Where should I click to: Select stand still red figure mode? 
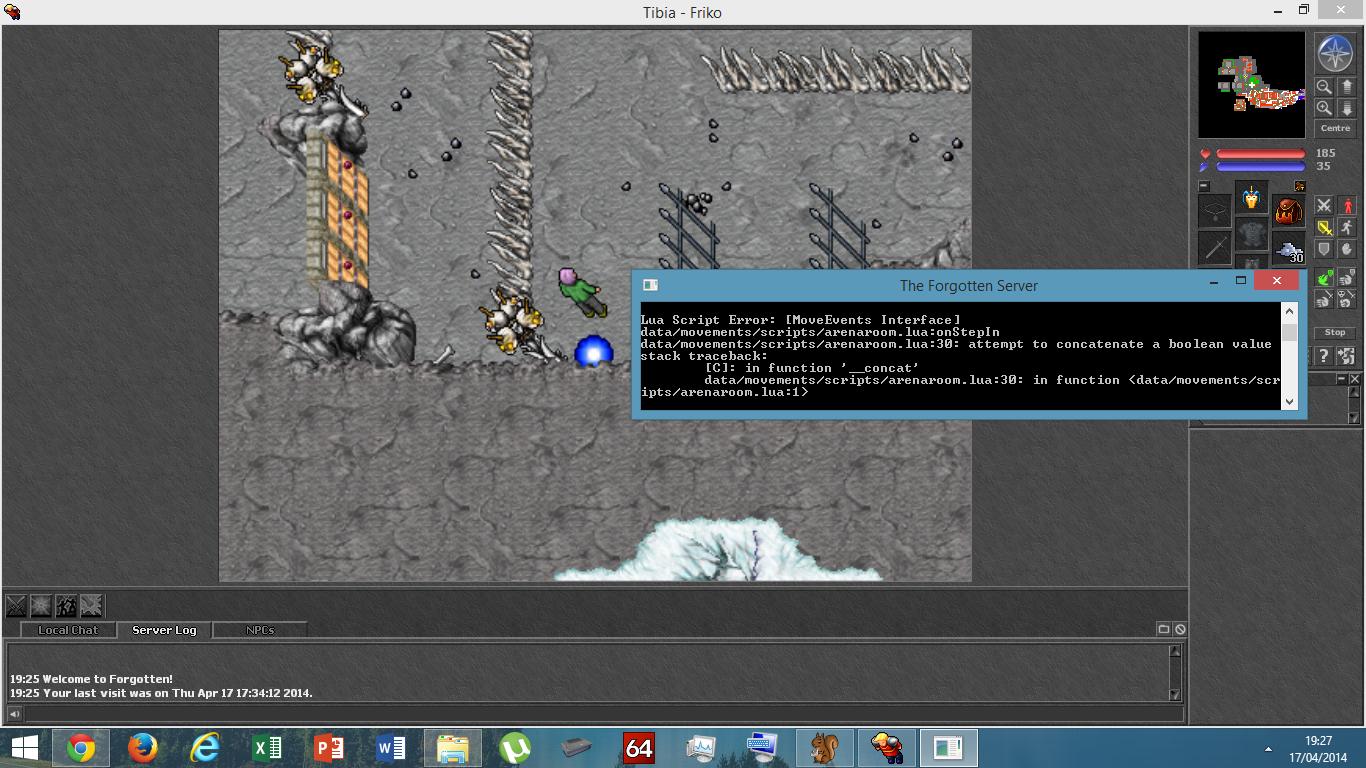click(1347, 205)
